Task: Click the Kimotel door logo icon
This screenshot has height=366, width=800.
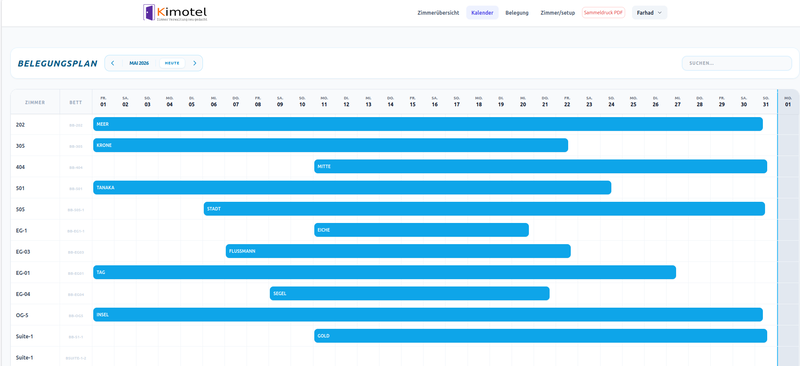Action: coord(149,12)
